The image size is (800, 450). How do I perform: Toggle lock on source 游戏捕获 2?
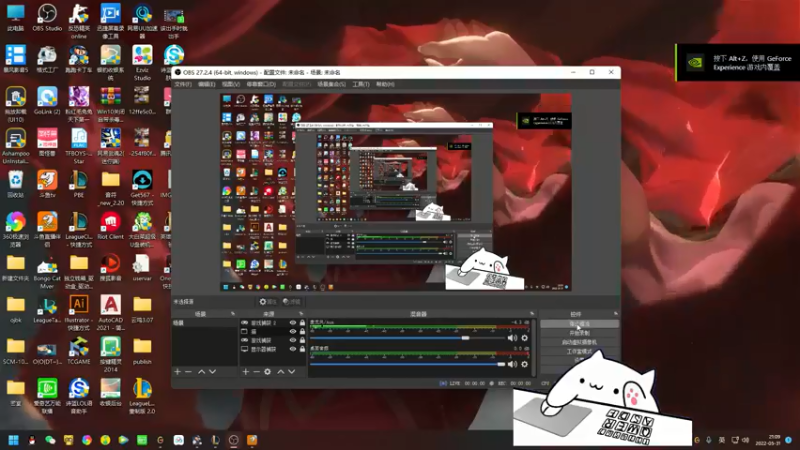(303, 323)
